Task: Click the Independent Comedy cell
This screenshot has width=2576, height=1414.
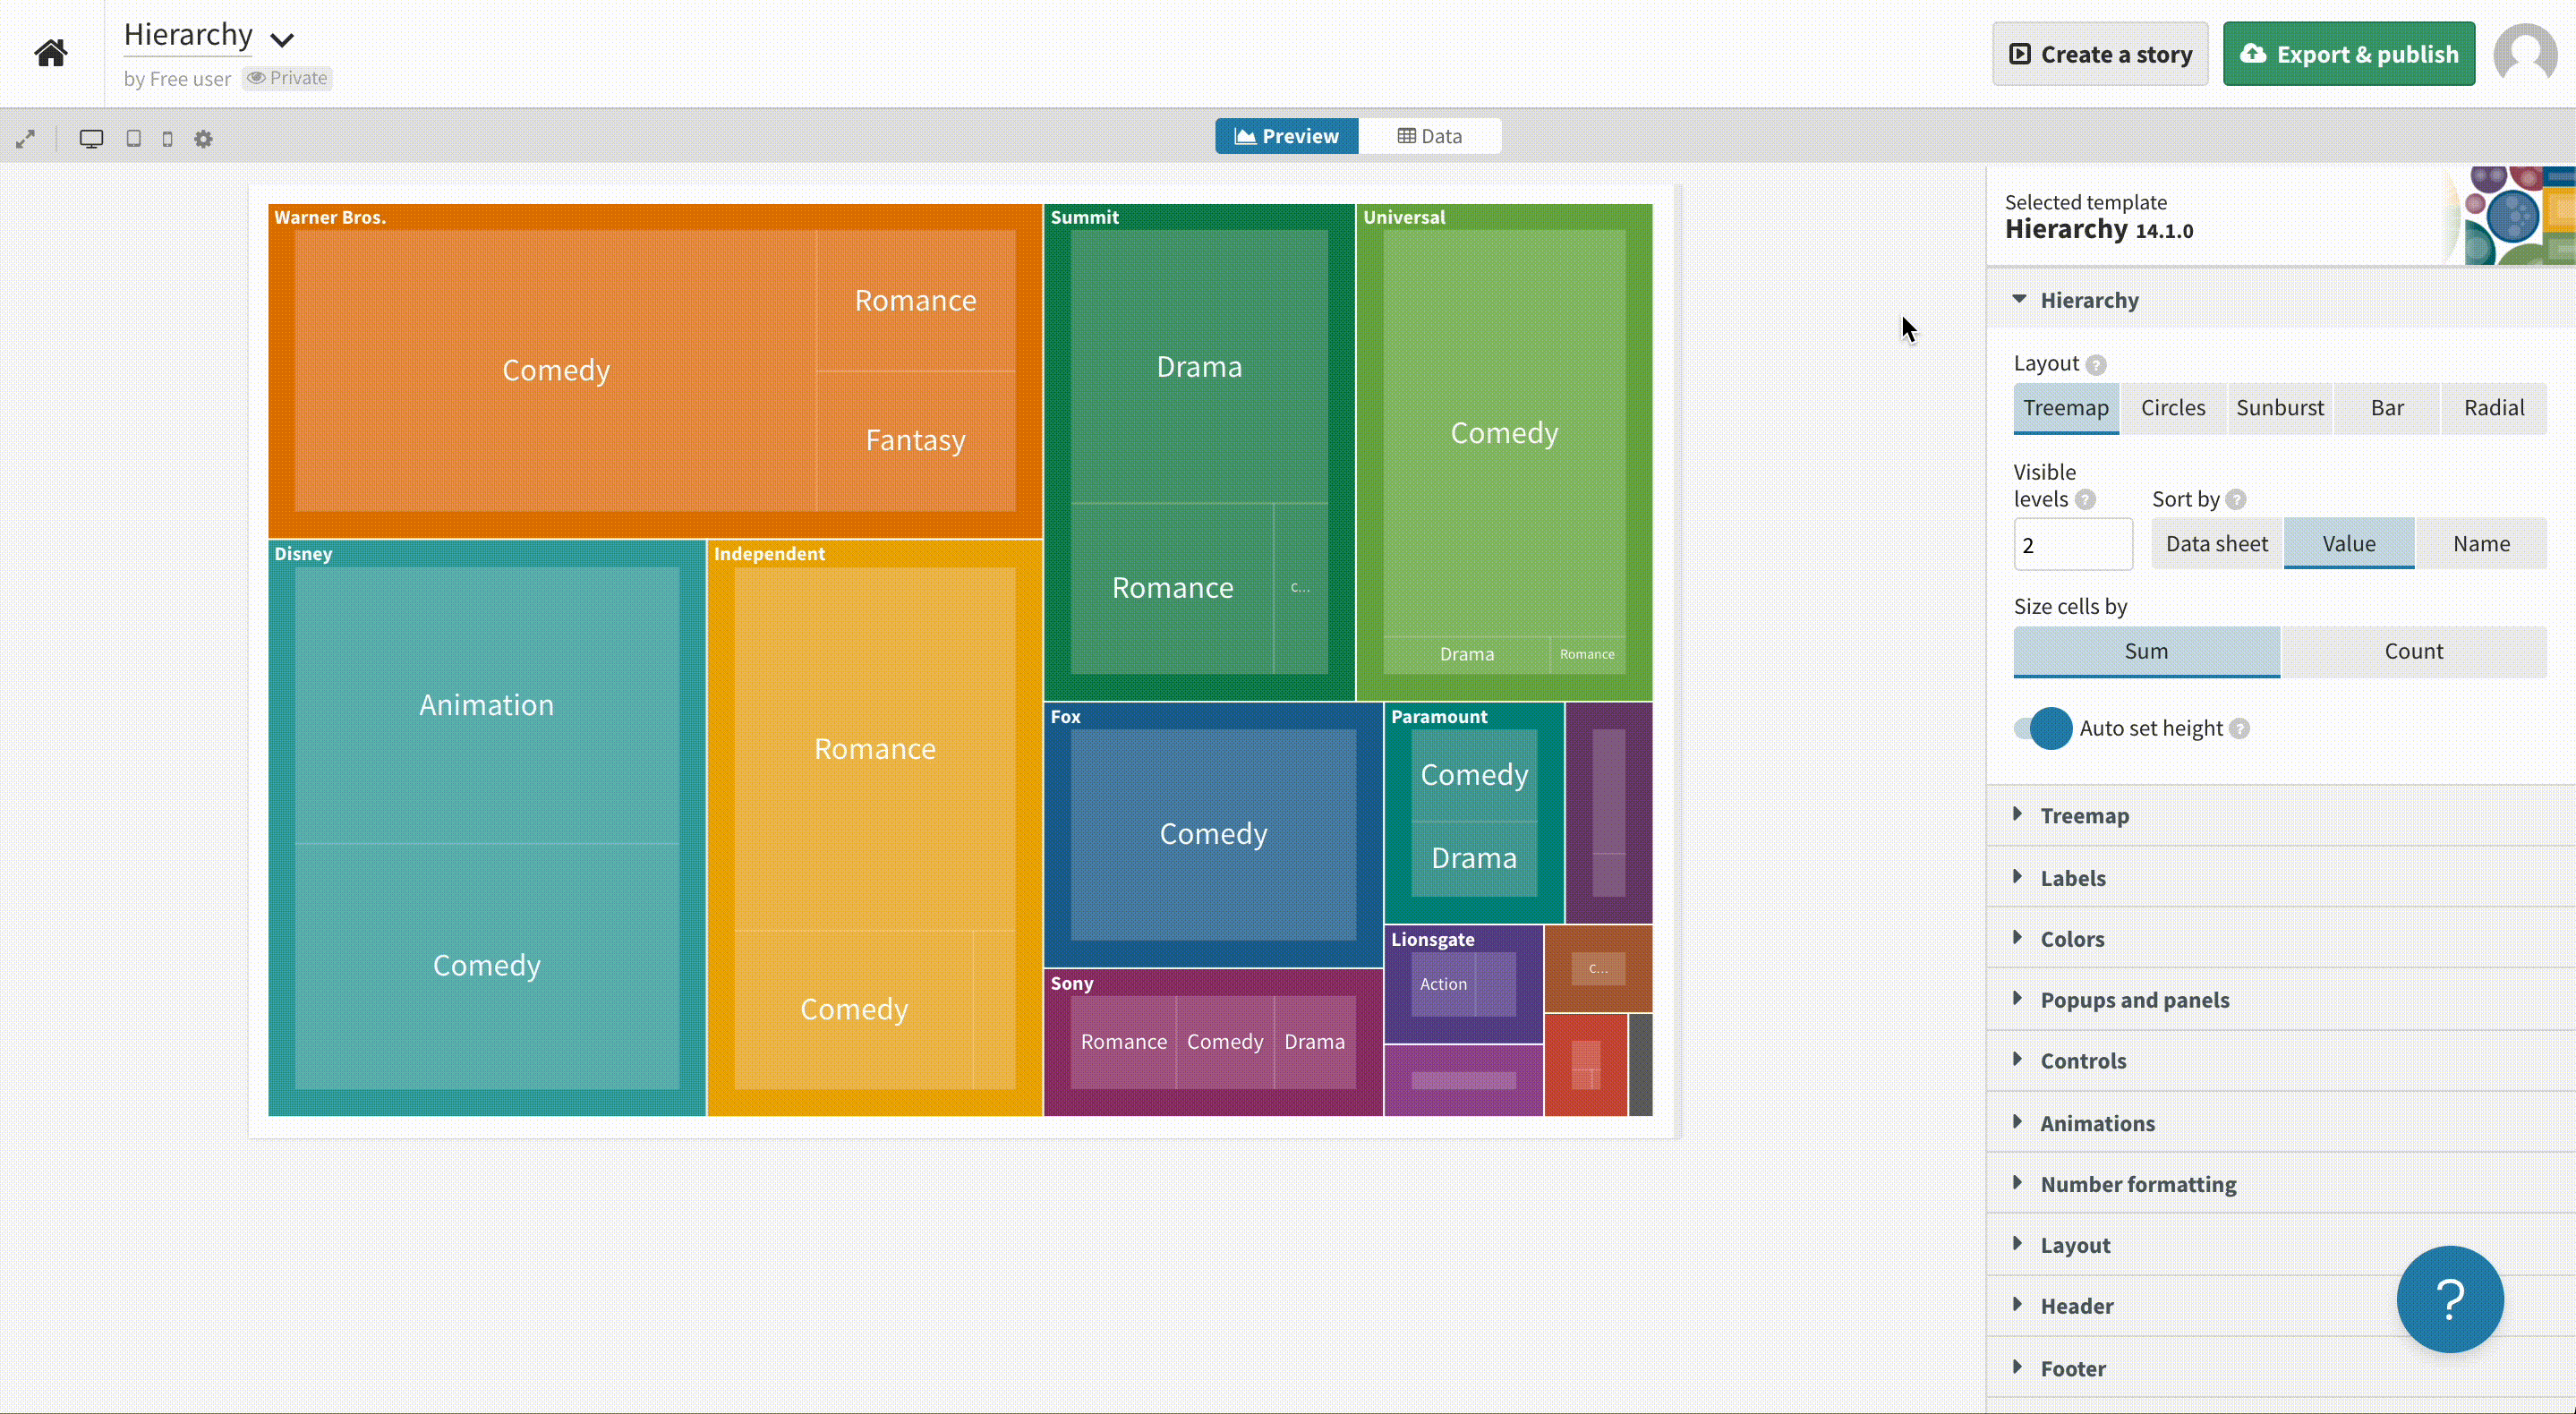Action: coord(854,1010)
